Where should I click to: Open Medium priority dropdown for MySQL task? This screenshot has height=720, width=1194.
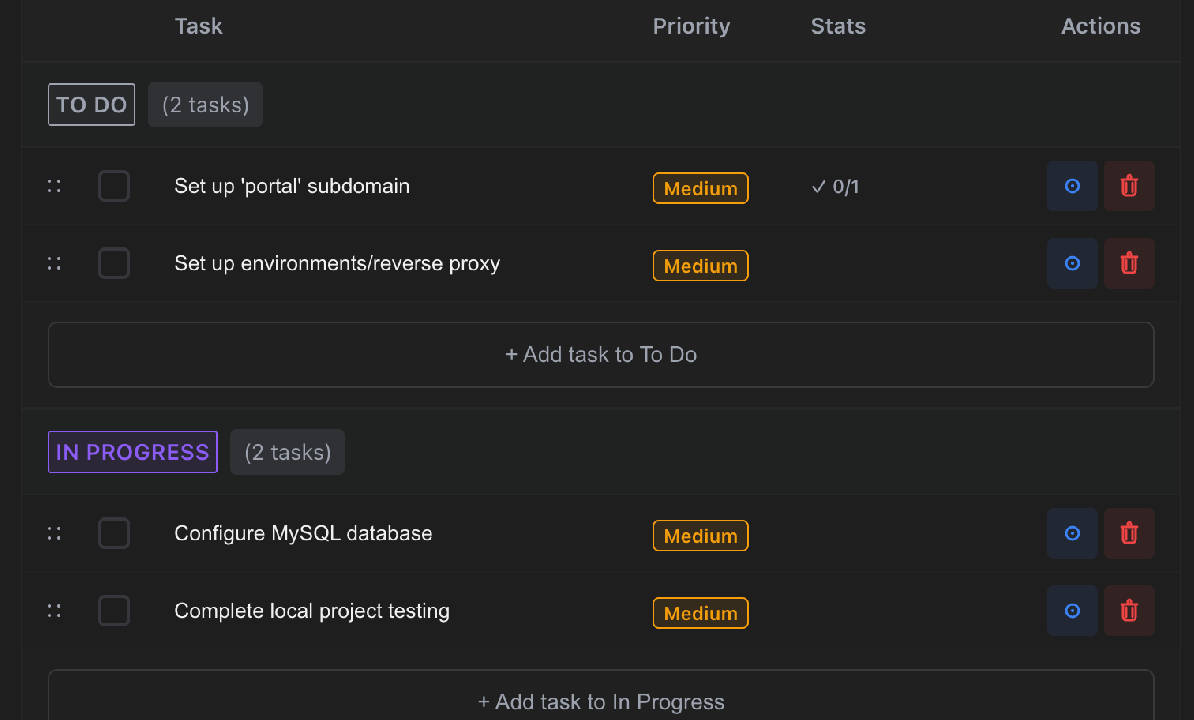tap(700, 536)
